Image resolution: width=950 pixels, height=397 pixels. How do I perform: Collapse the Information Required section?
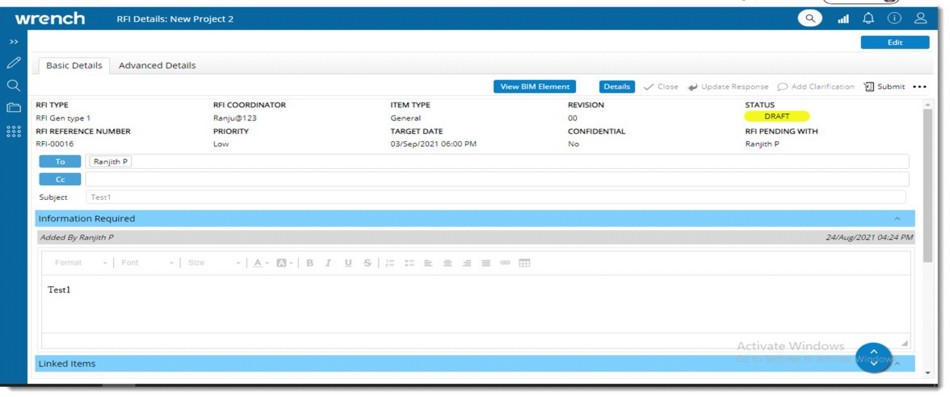click(x=897, y=219)
